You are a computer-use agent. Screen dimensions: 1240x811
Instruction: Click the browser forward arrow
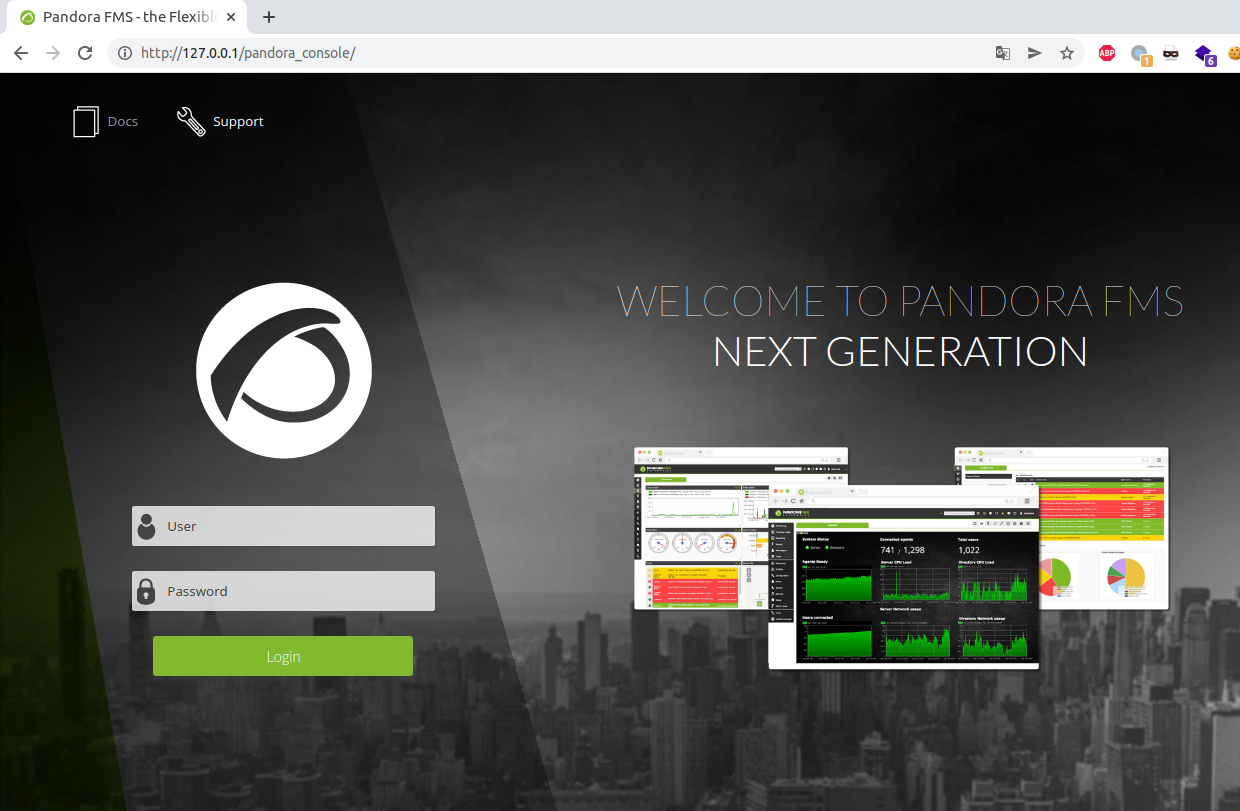pos(53,53)
